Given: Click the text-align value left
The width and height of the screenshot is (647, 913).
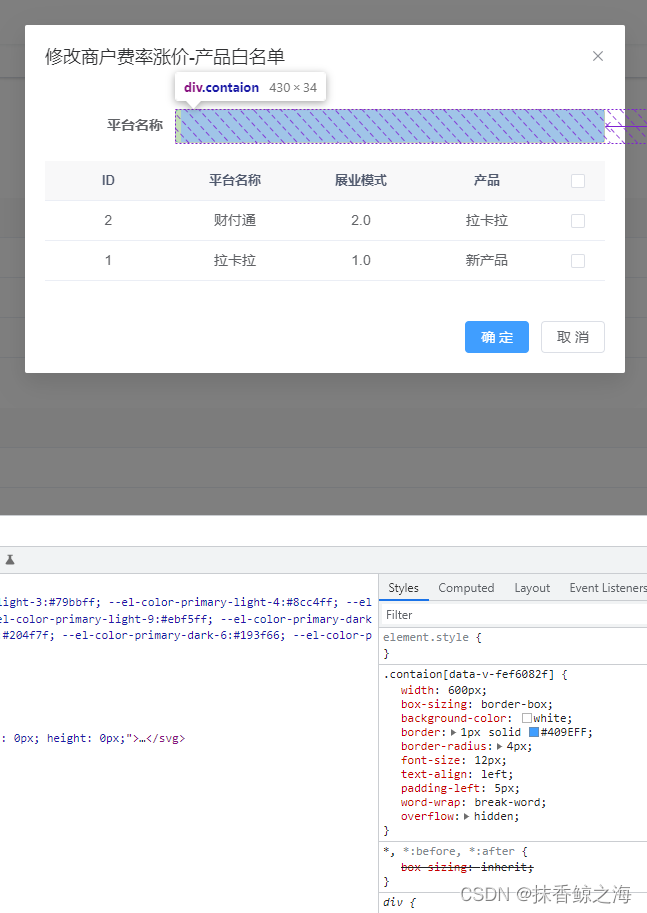Looking at the screenshot, I should point(494,774).
